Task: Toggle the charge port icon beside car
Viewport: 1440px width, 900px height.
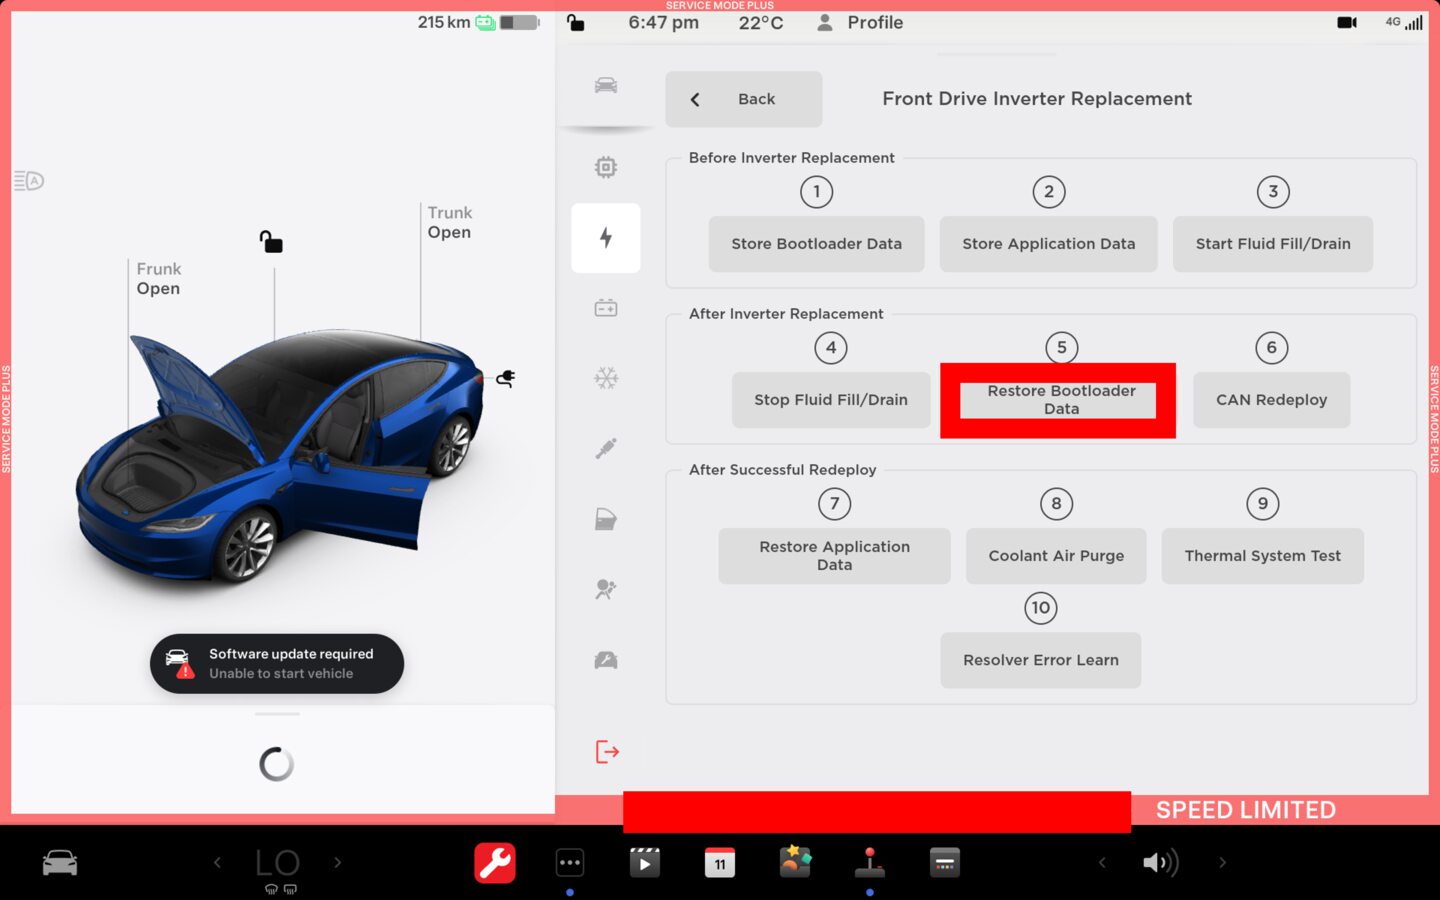Action: tap(506, 379)
